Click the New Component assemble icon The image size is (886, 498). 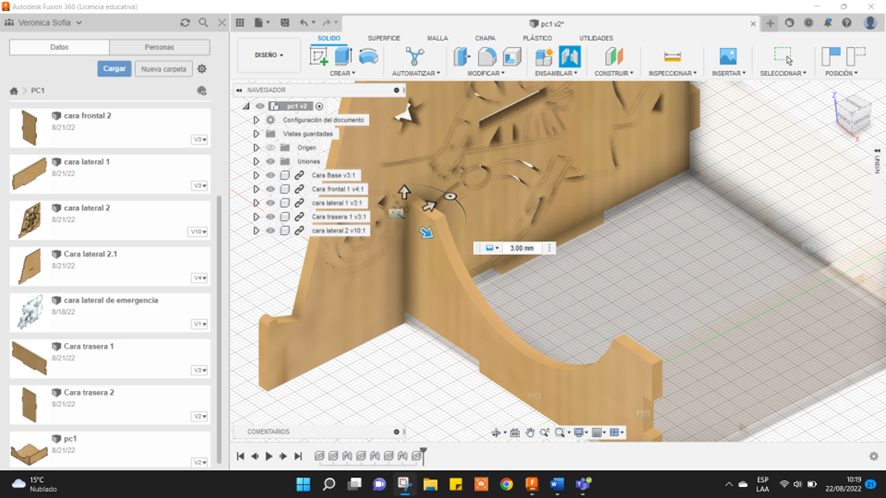pyautogui.click(x=544, y=57)
